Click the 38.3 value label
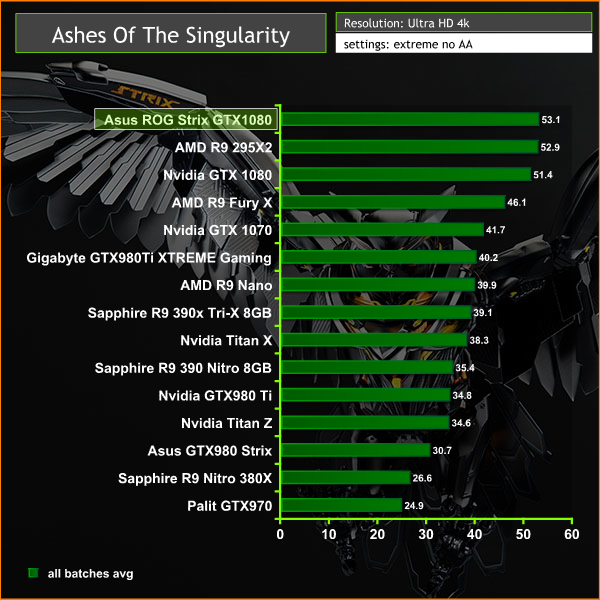Viewport: 600px width, 600px height. tap(479, 340)
